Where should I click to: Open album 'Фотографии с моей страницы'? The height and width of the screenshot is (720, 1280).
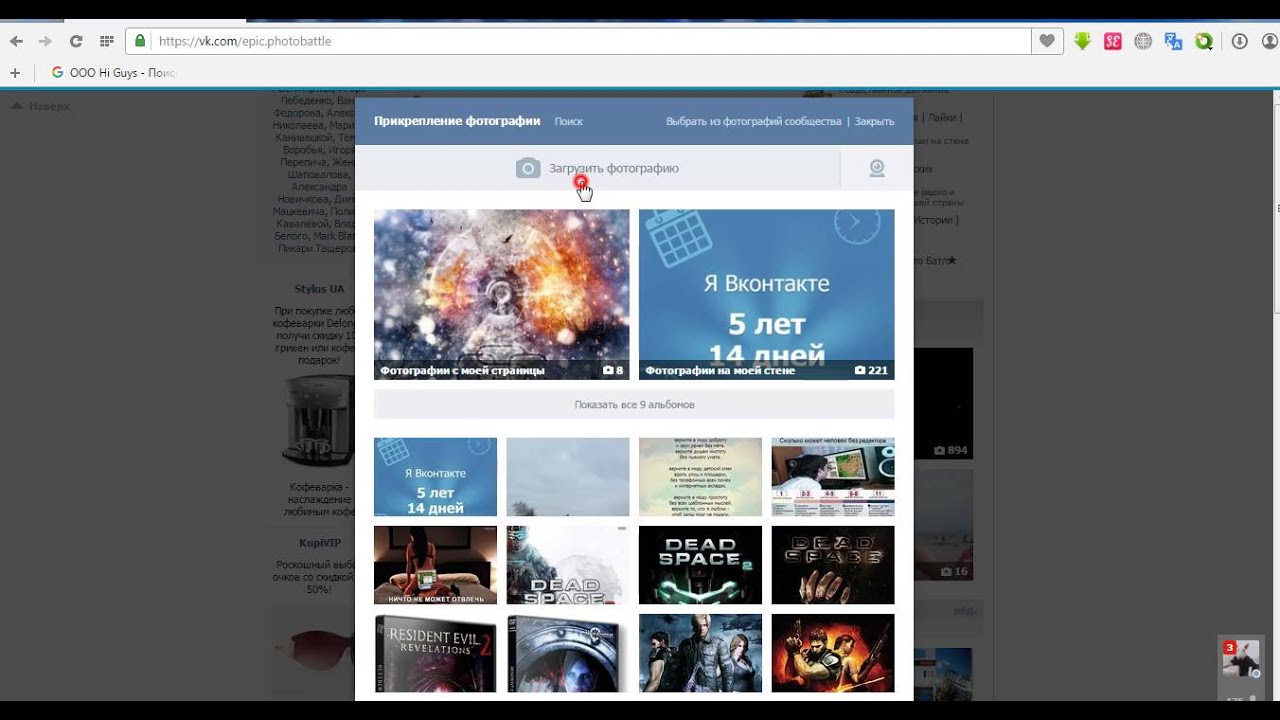[x=501, y=294]
